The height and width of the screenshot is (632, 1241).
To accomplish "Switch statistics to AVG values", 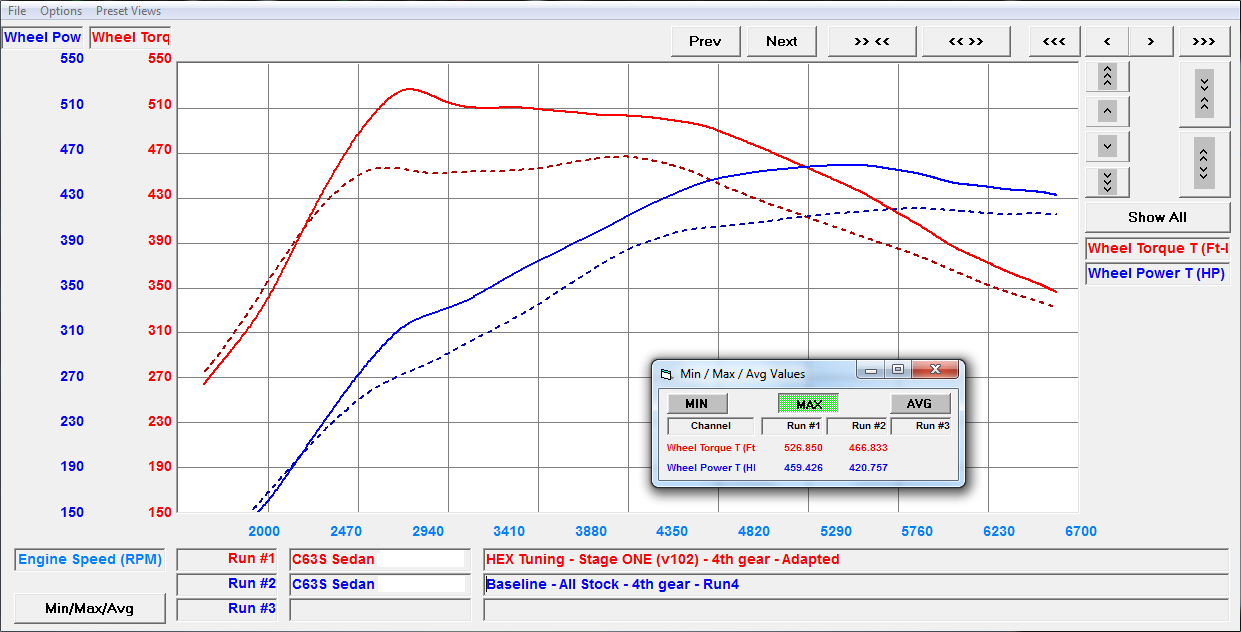I will tap(919, 404).
